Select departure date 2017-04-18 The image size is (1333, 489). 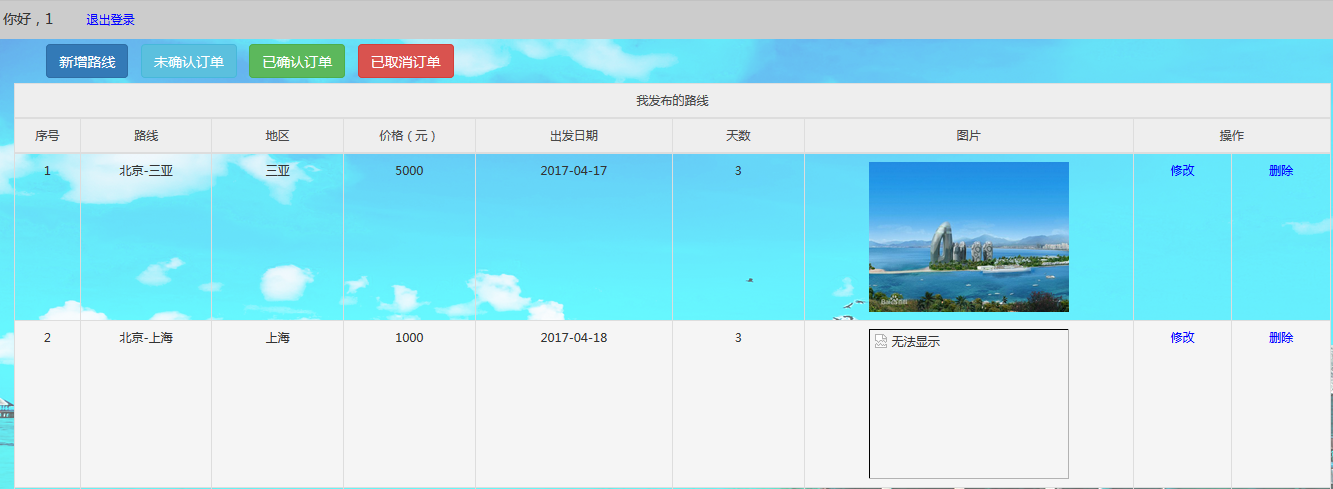pyautogui.click(x=574, y=338)
